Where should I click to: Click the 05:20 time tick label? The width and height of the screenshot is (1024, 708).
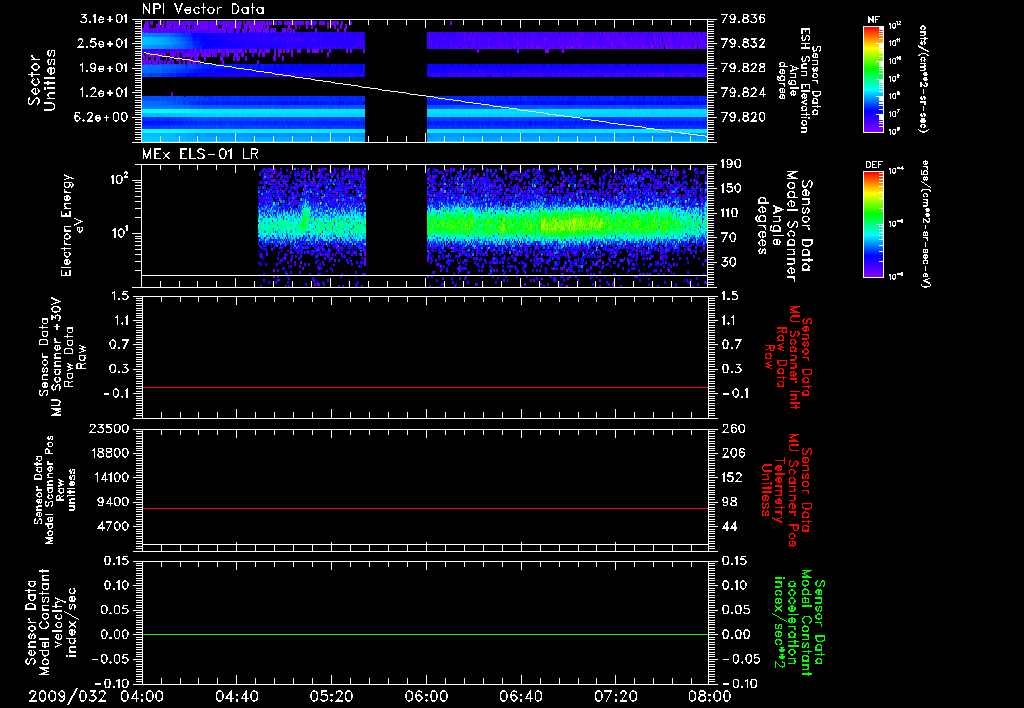[x=331, y=696]
